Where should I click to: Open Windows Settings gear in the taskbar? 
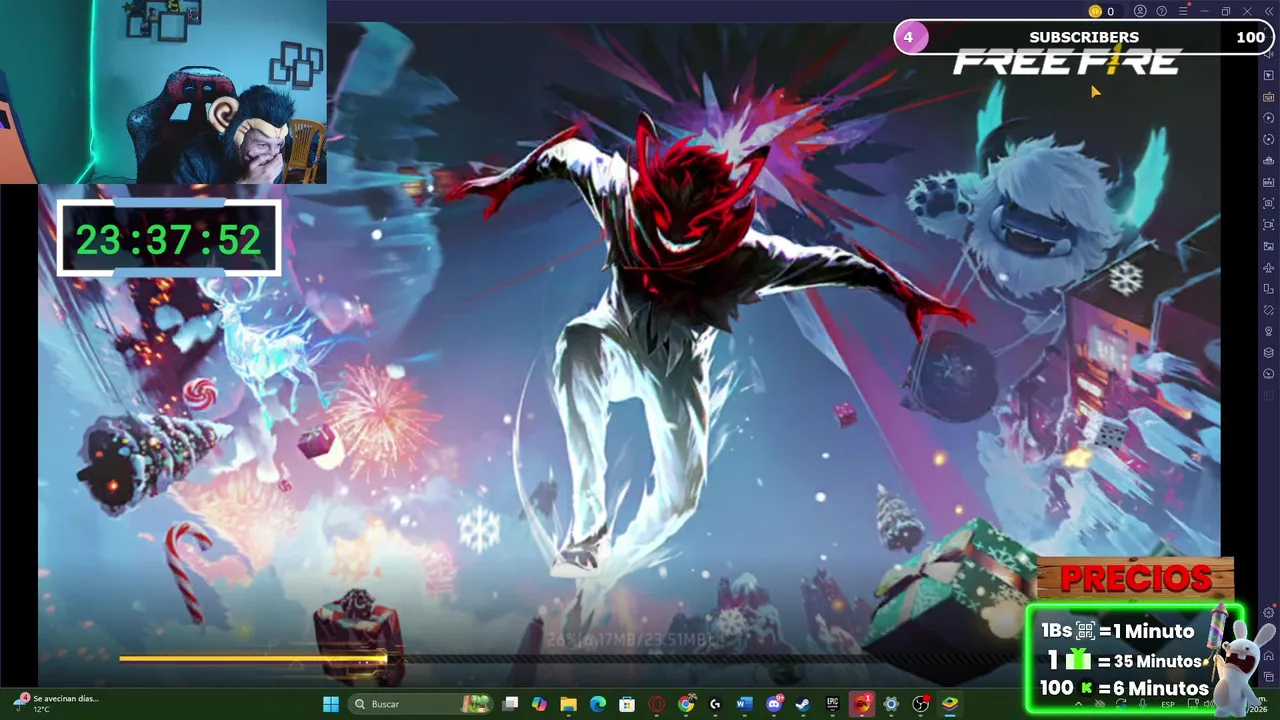tap(891, 704)
